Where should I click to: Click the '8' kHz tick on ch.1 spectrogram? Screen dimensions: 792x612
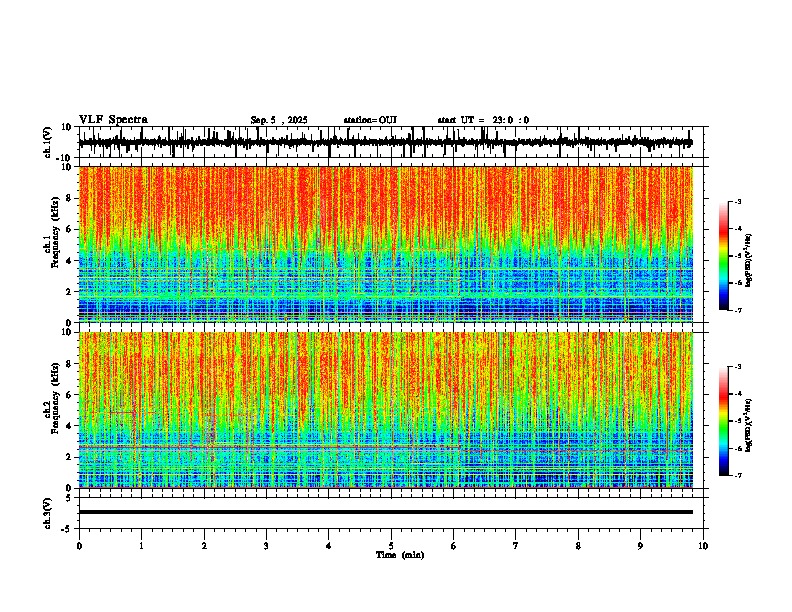click(70, 198)
